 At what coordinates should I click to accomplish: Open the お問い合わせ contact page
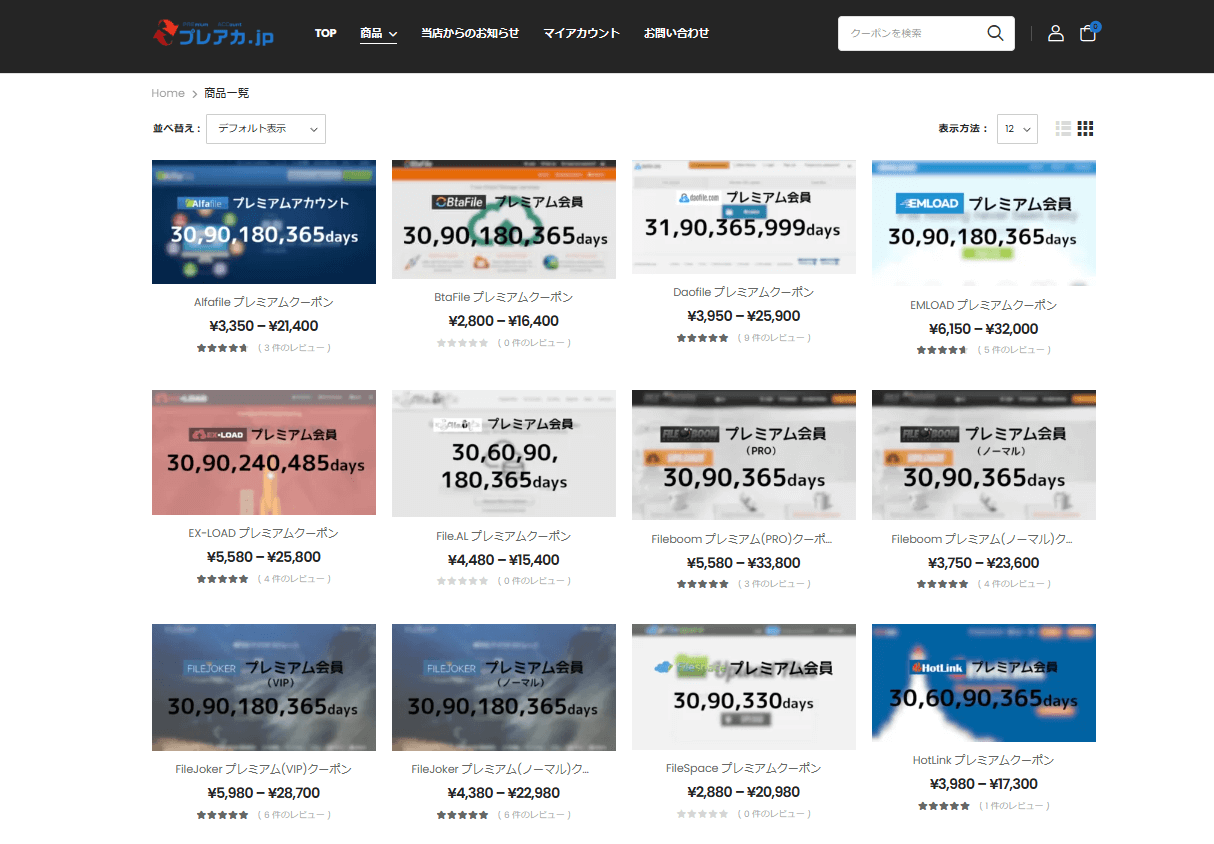(x=676, y=33)
